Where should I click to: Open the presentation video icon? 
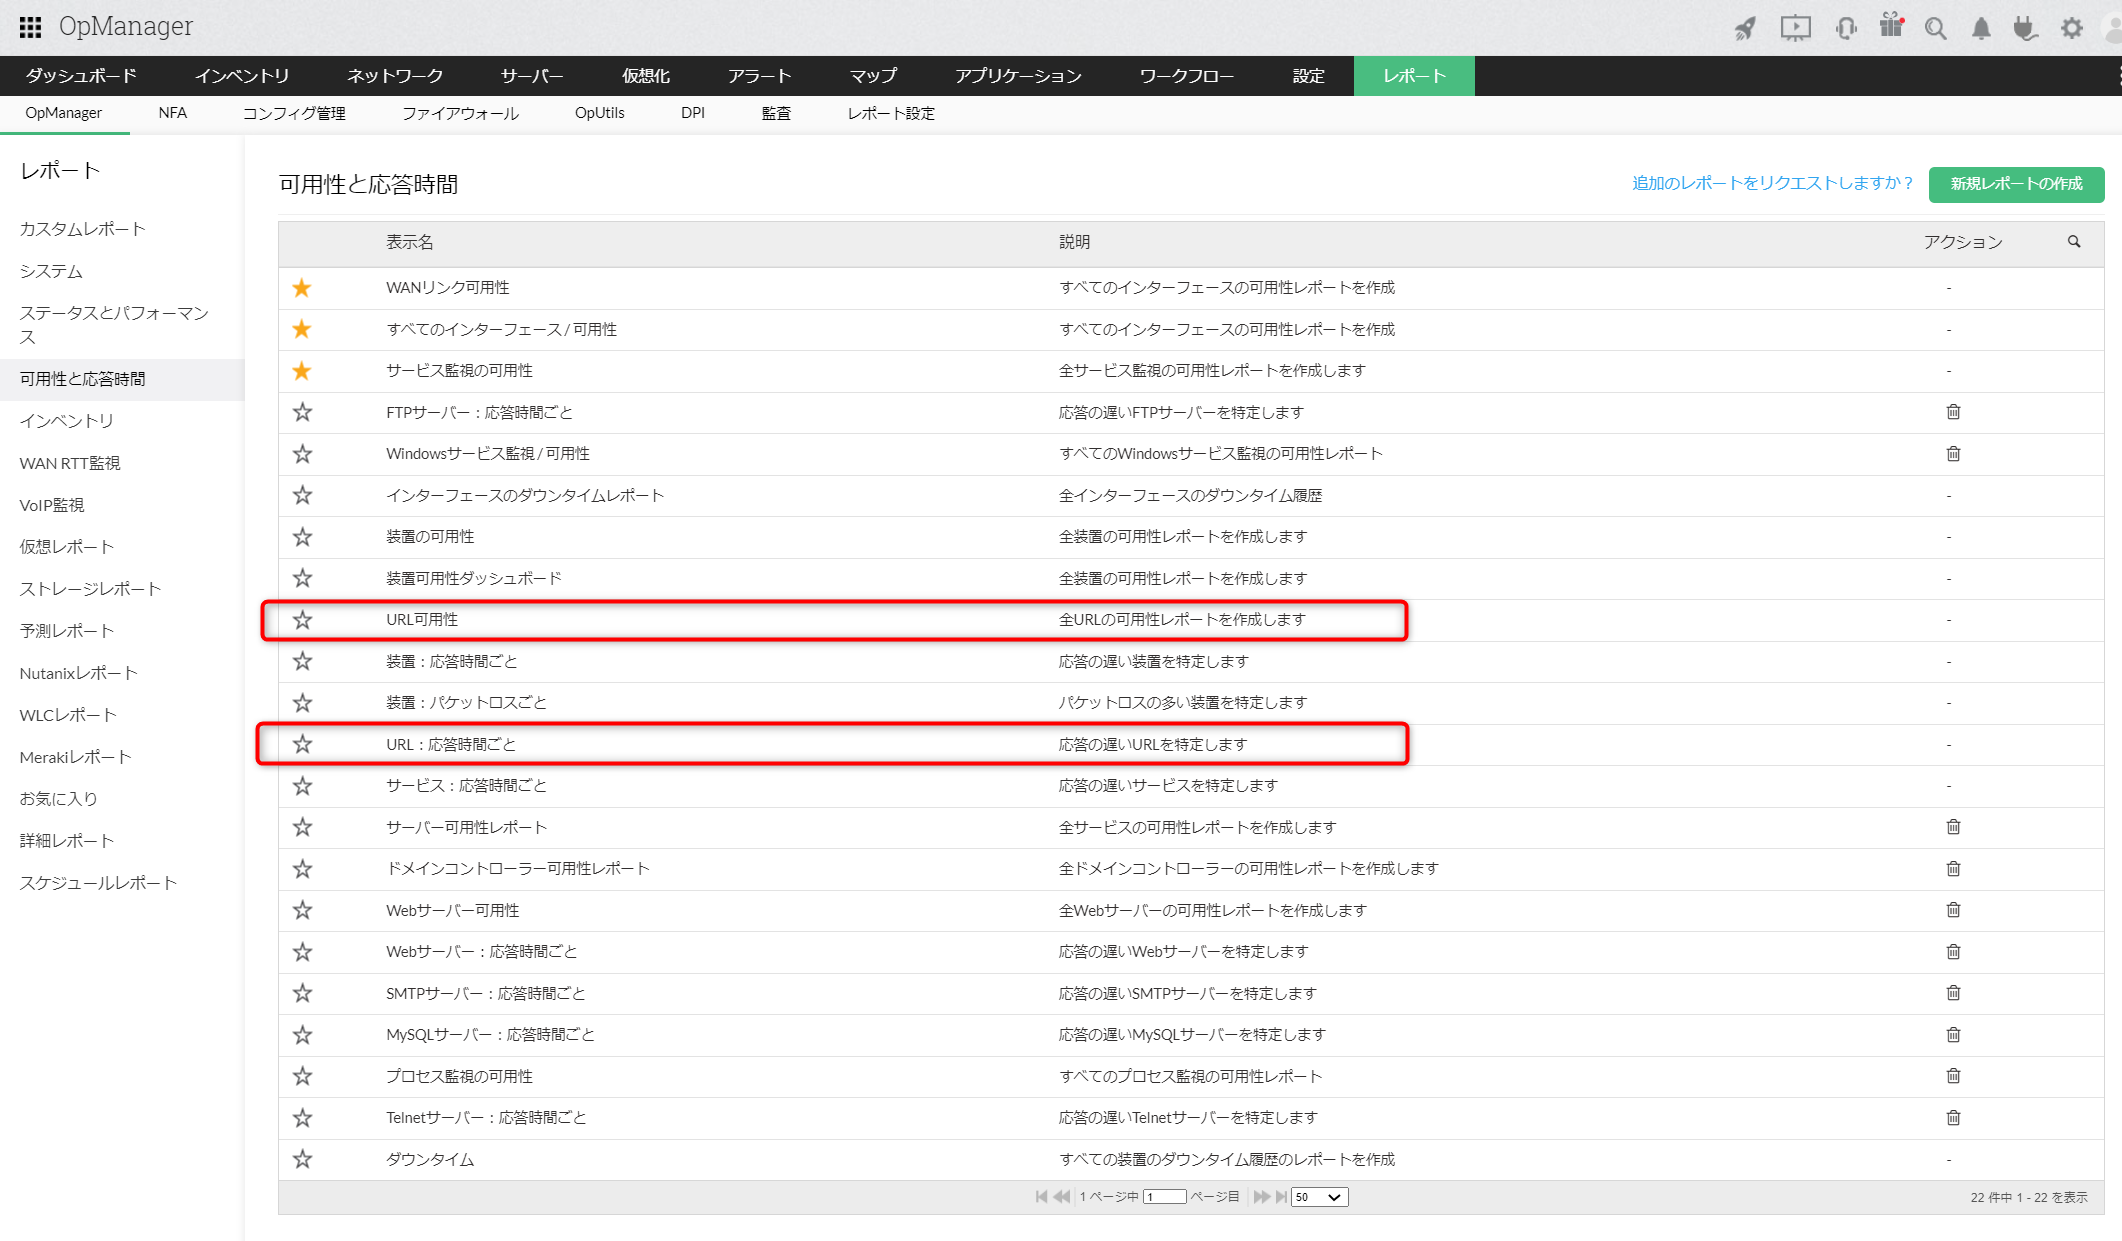coord(1795,28)
